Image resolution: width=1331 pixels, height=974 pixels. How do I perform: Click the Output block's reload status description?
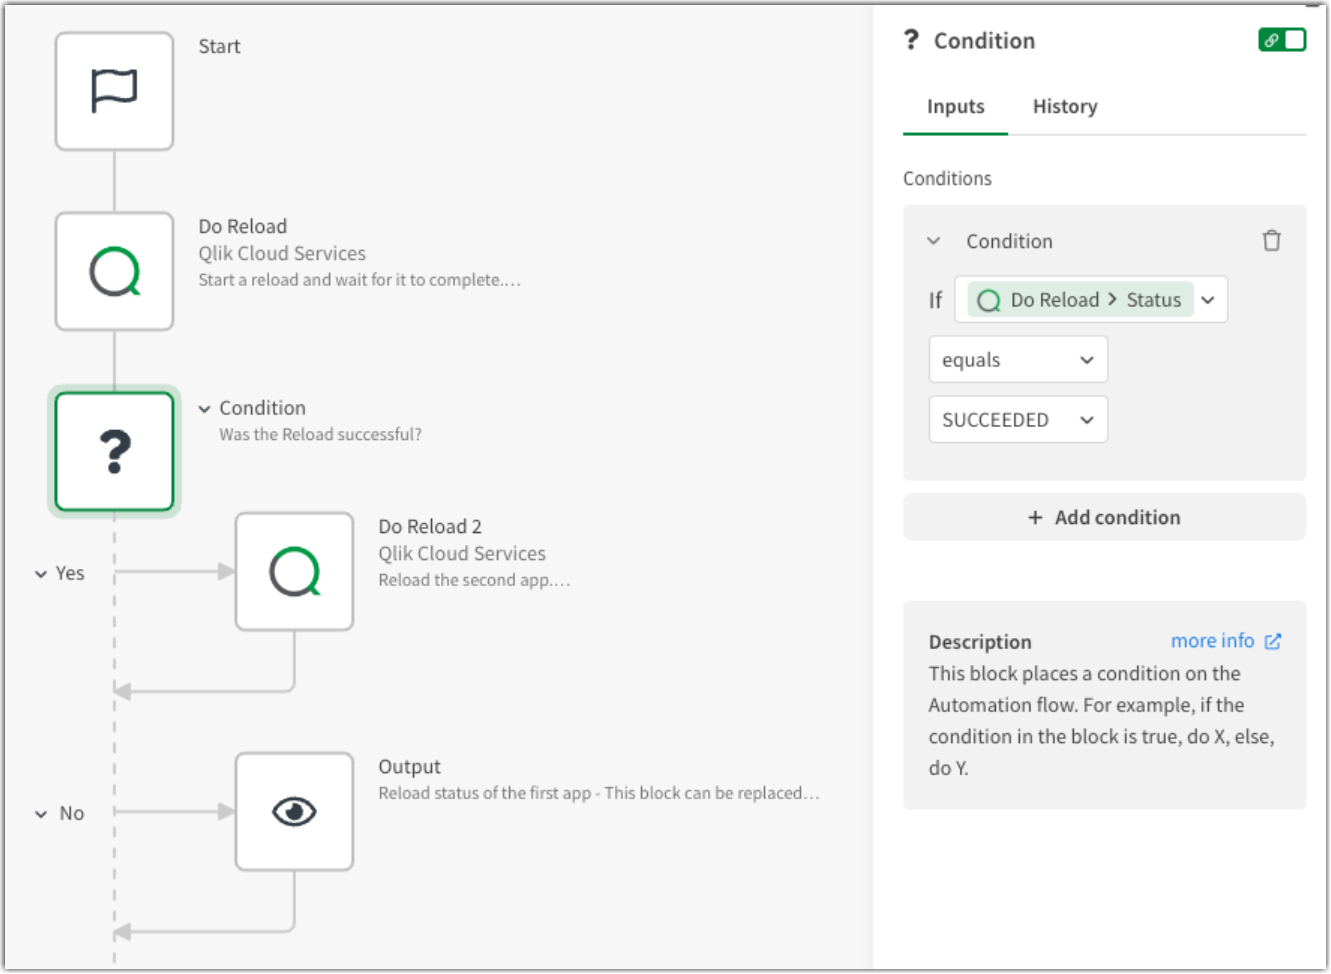tap(598, 793)
